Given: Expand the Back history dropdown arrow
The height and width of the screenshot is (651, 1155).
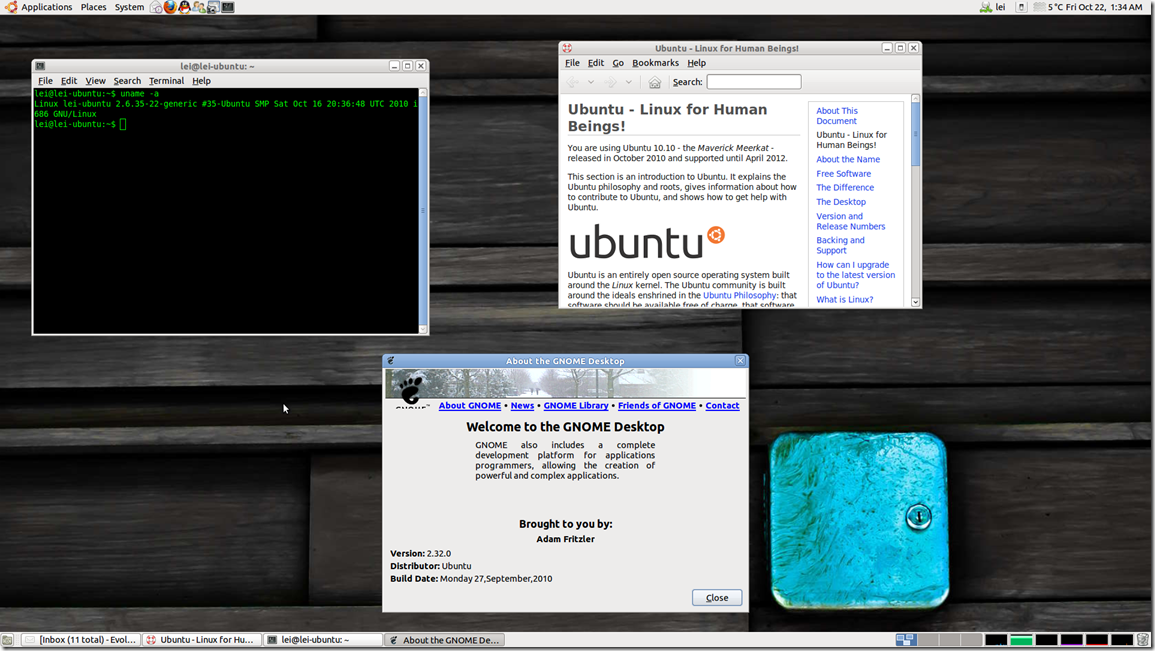Looking at the screenshot, I should pyautogui.click(x=591, y=82).
